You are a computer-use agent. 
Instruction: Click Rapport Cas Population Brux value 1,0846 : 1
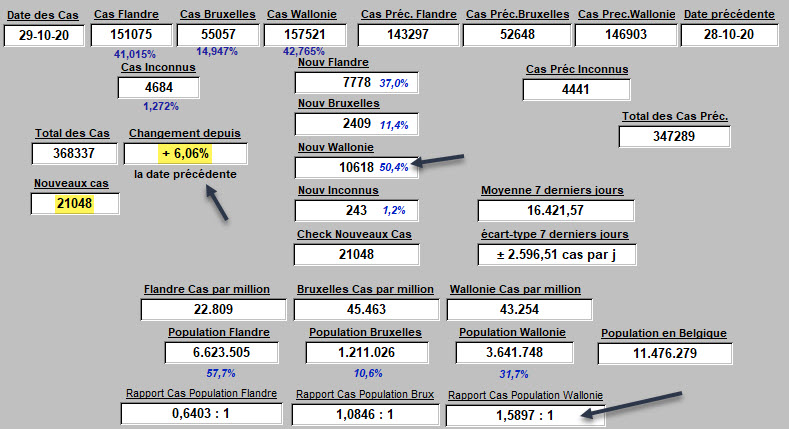(365, 415)
